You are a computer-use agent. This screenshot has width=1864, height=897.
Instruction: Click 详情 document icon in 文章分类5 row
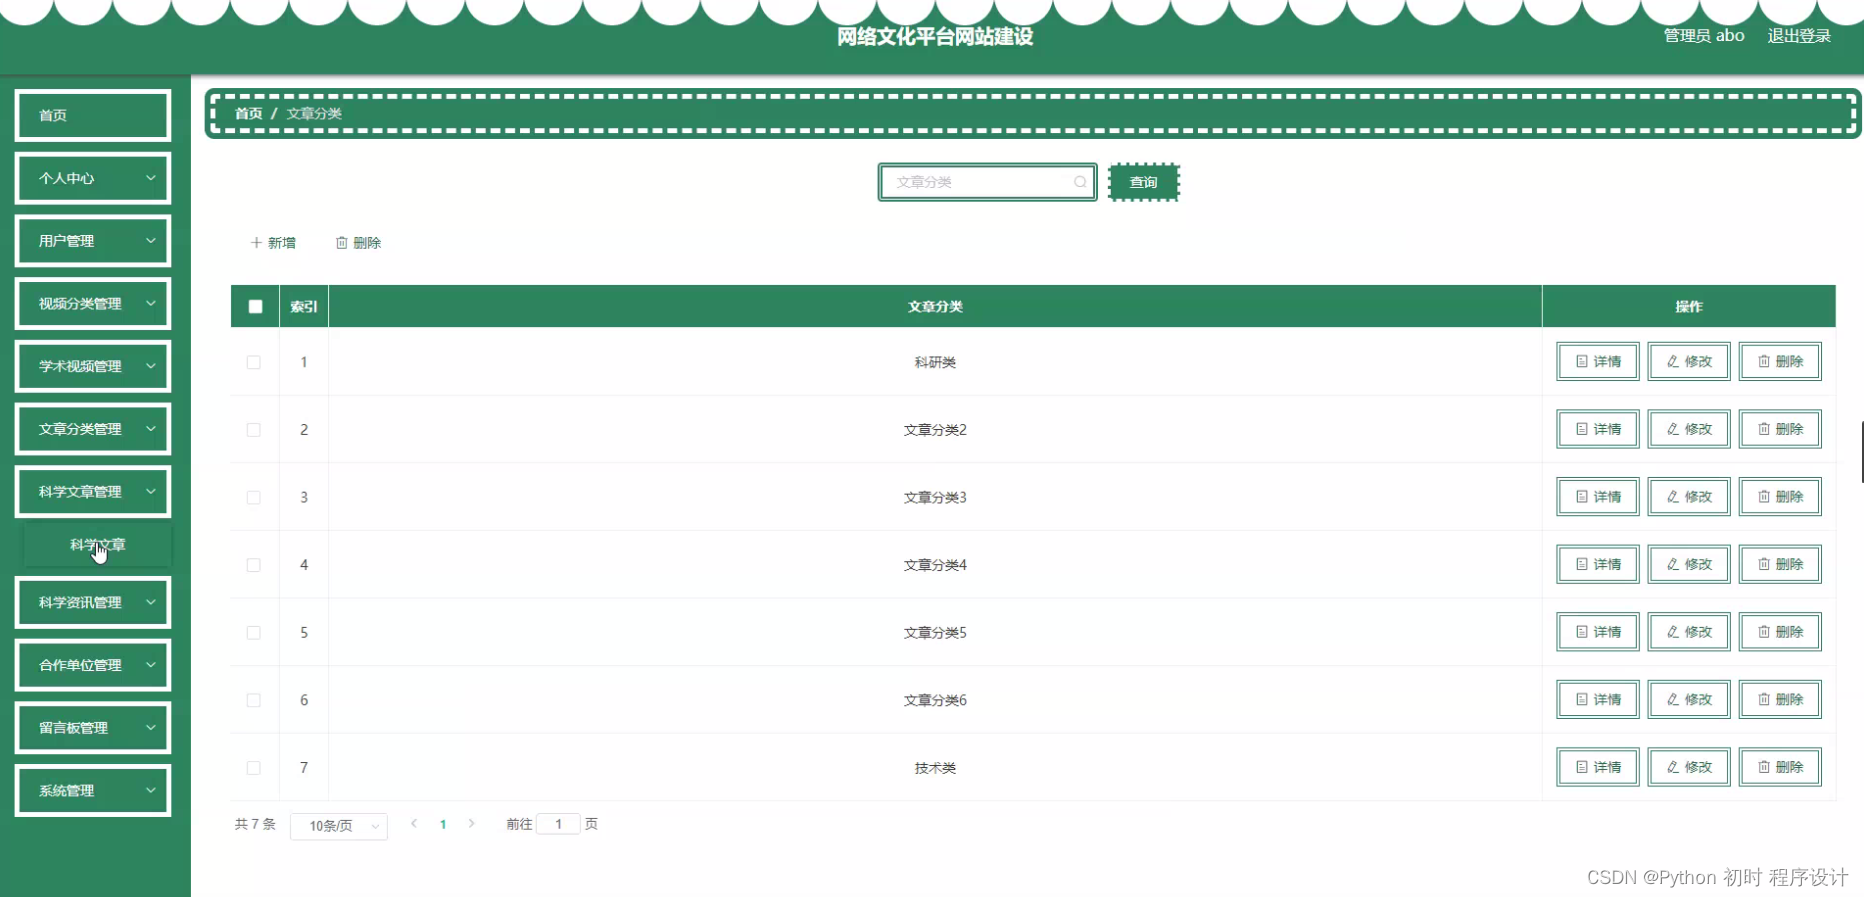(x=1581, y=632)
